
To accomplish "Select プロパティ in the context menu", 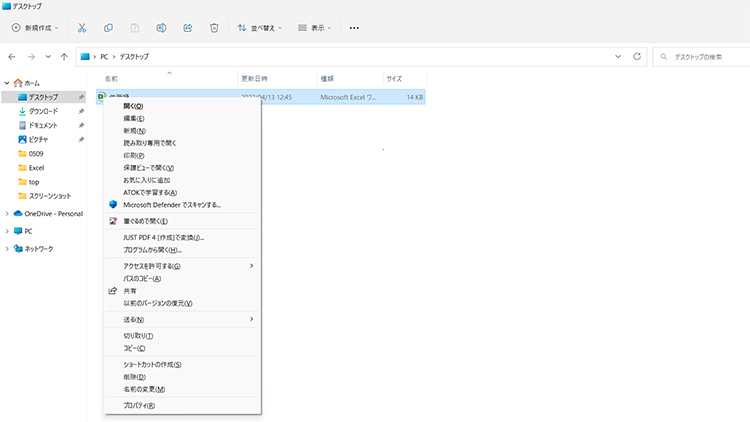I will point(139,406).
